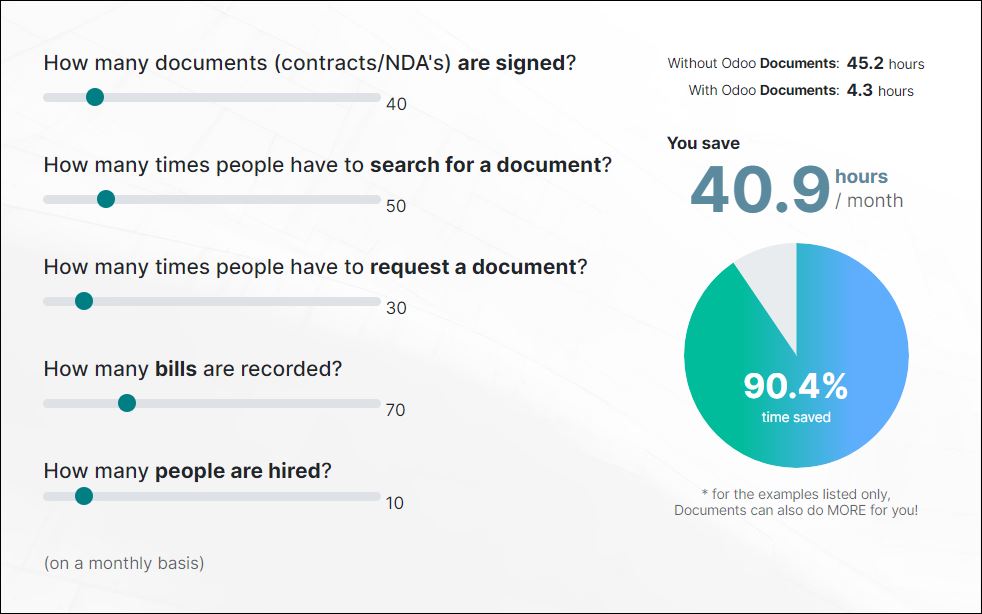Screen dimensions: 982x614
Task: Click the 45.2 hours without Odoo value
Action: pyautogui.click(x=886, y=63)
